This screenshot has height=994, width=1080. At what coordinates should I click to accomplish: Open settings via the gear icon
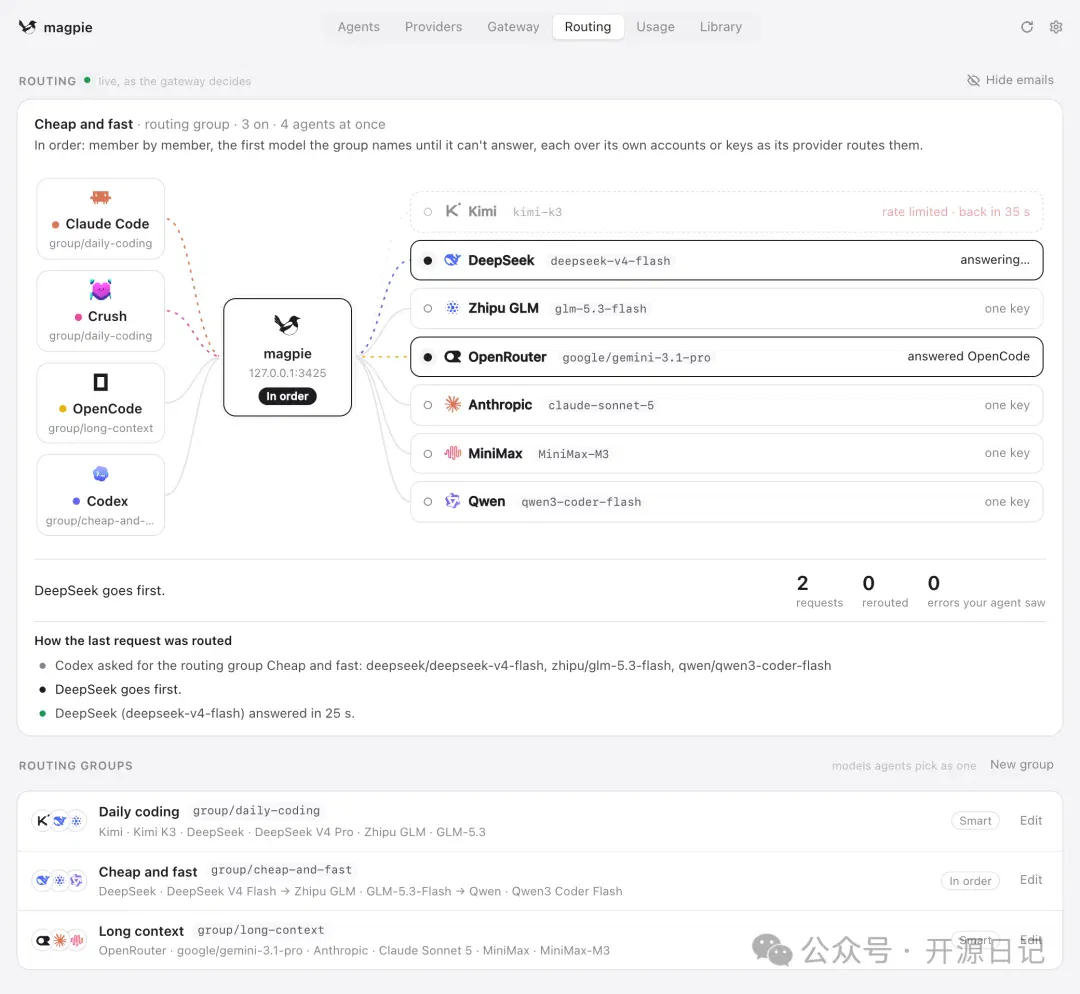(x=1055, y=27)
